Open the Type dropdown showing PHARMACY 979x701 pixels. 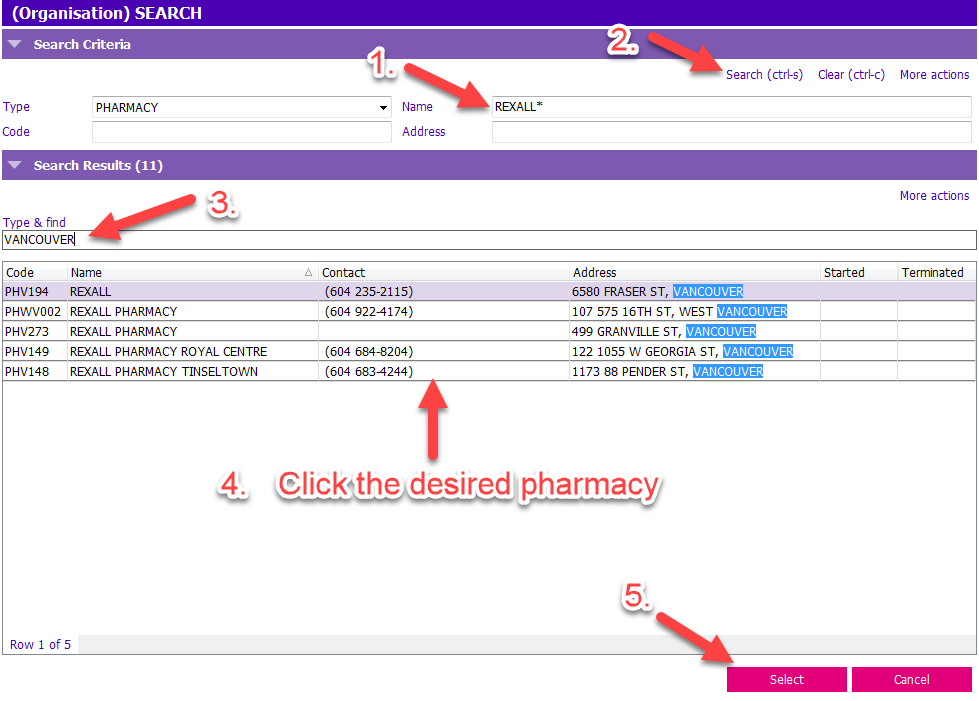383,107
